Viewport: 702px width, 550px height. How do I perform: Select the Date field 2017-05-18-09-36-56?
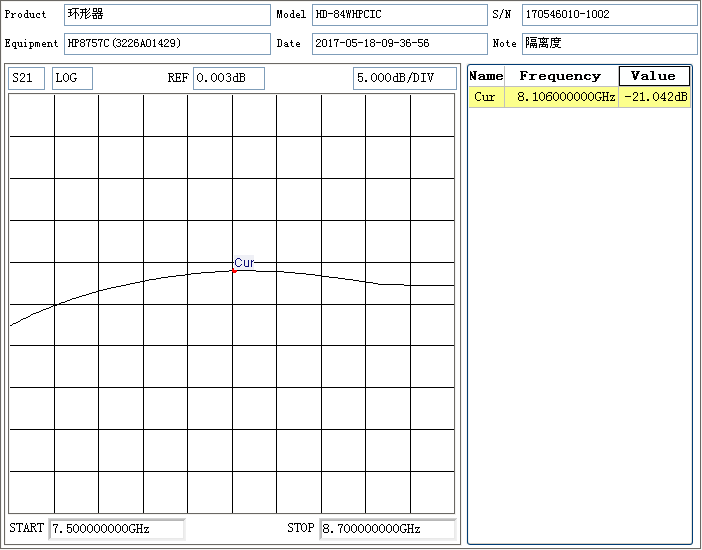399,44
